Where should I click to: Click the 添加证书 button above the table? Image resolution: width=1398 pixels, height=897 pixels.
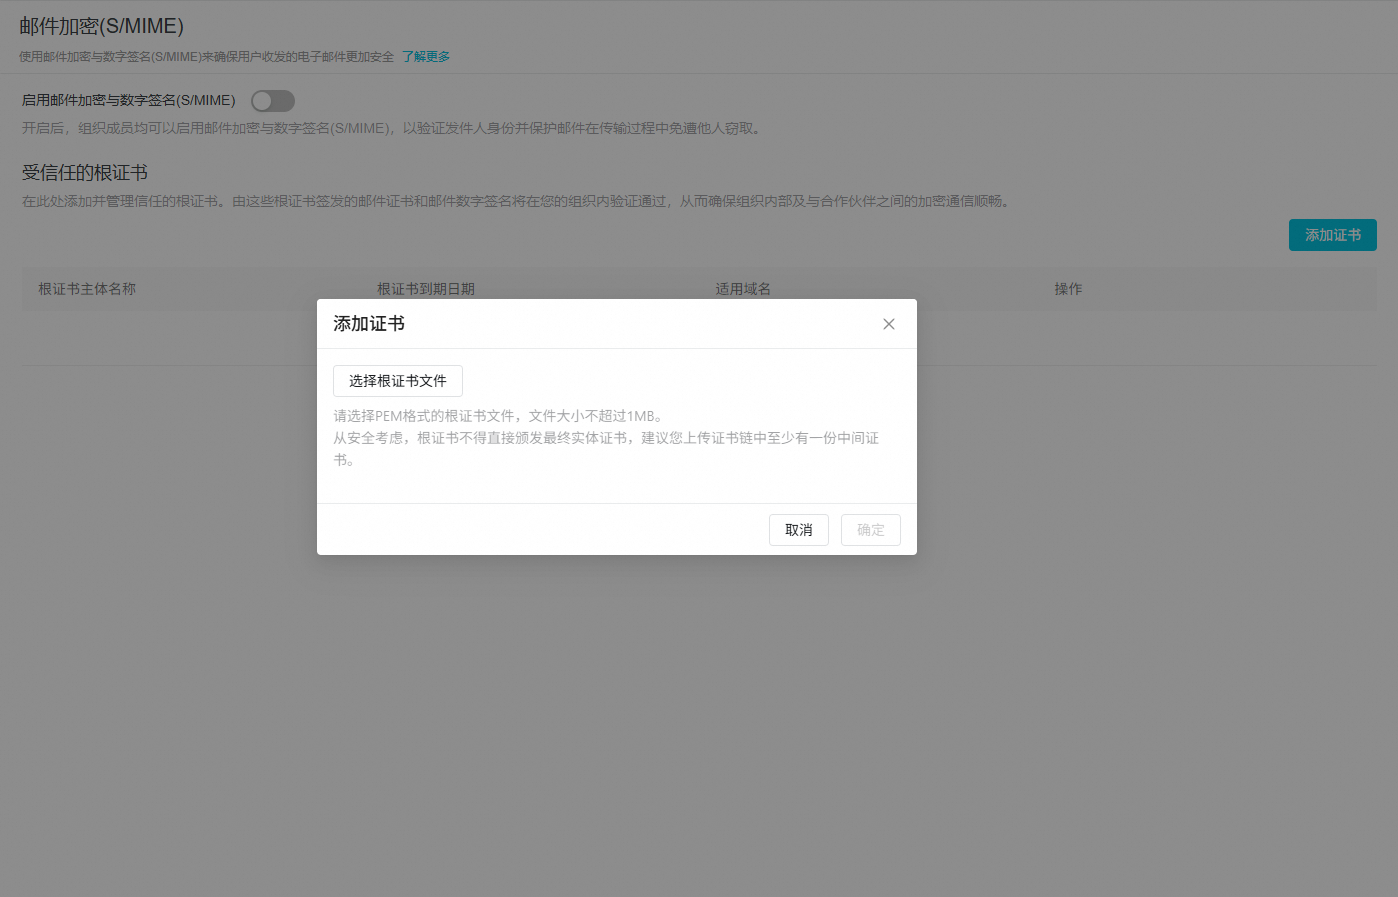coord(1332,234)
